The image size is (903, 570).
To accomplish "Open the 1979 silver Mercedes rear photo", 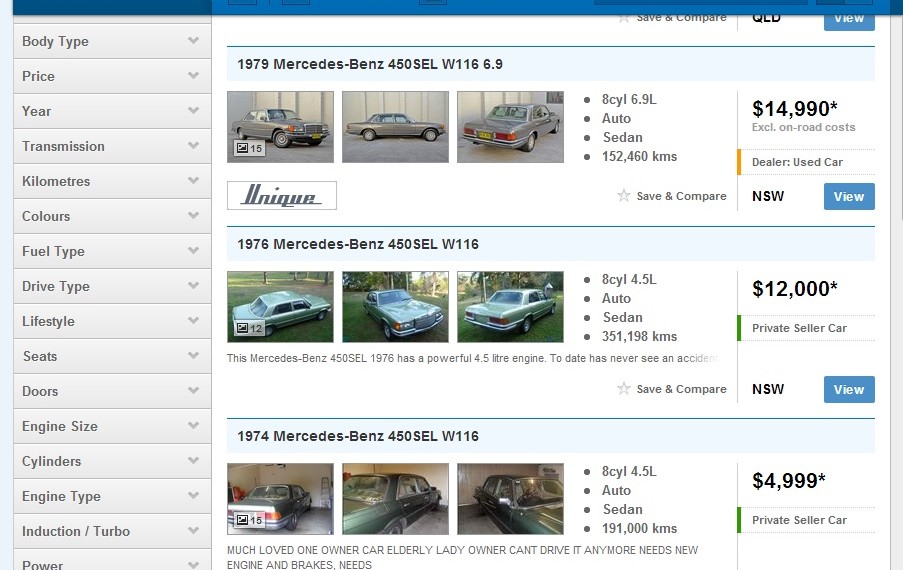I will coord(510,127).
